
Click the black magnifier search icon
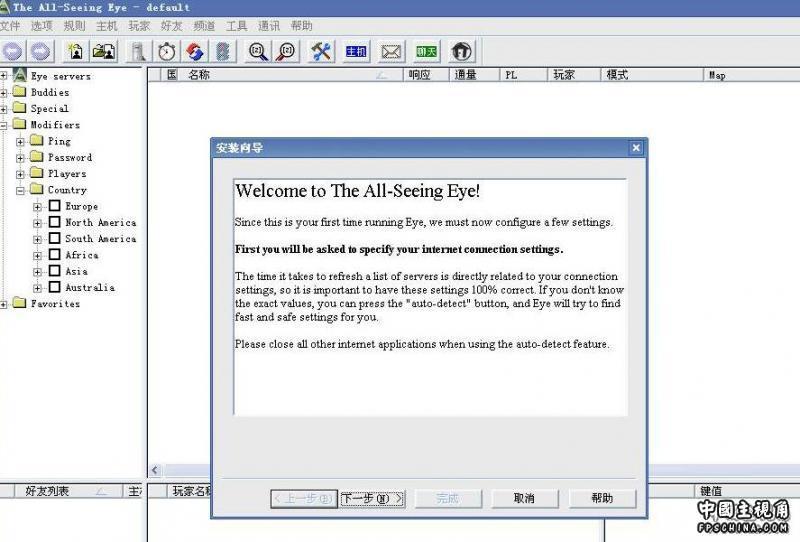(x=258, y=52)
